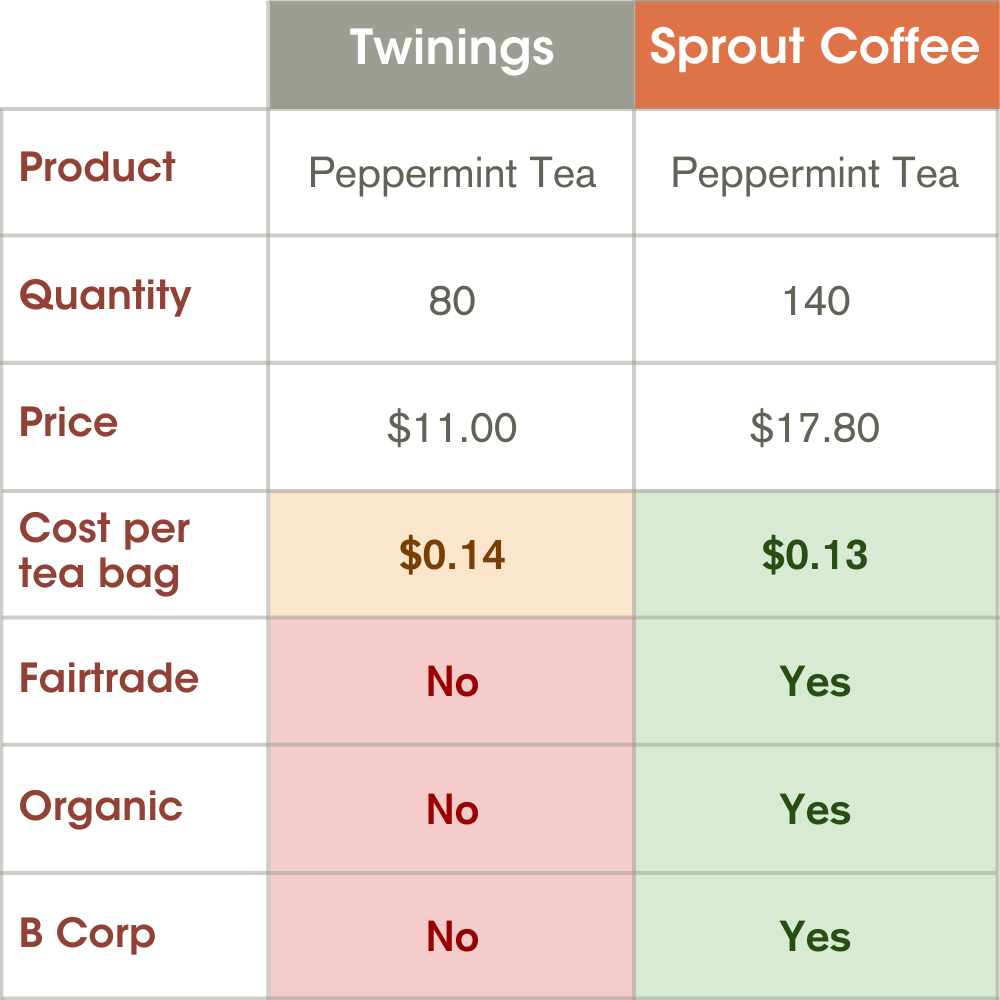The width and height of the screenshot is (1000, 1000).
Task: Click the Price row label
Action: 69,422
